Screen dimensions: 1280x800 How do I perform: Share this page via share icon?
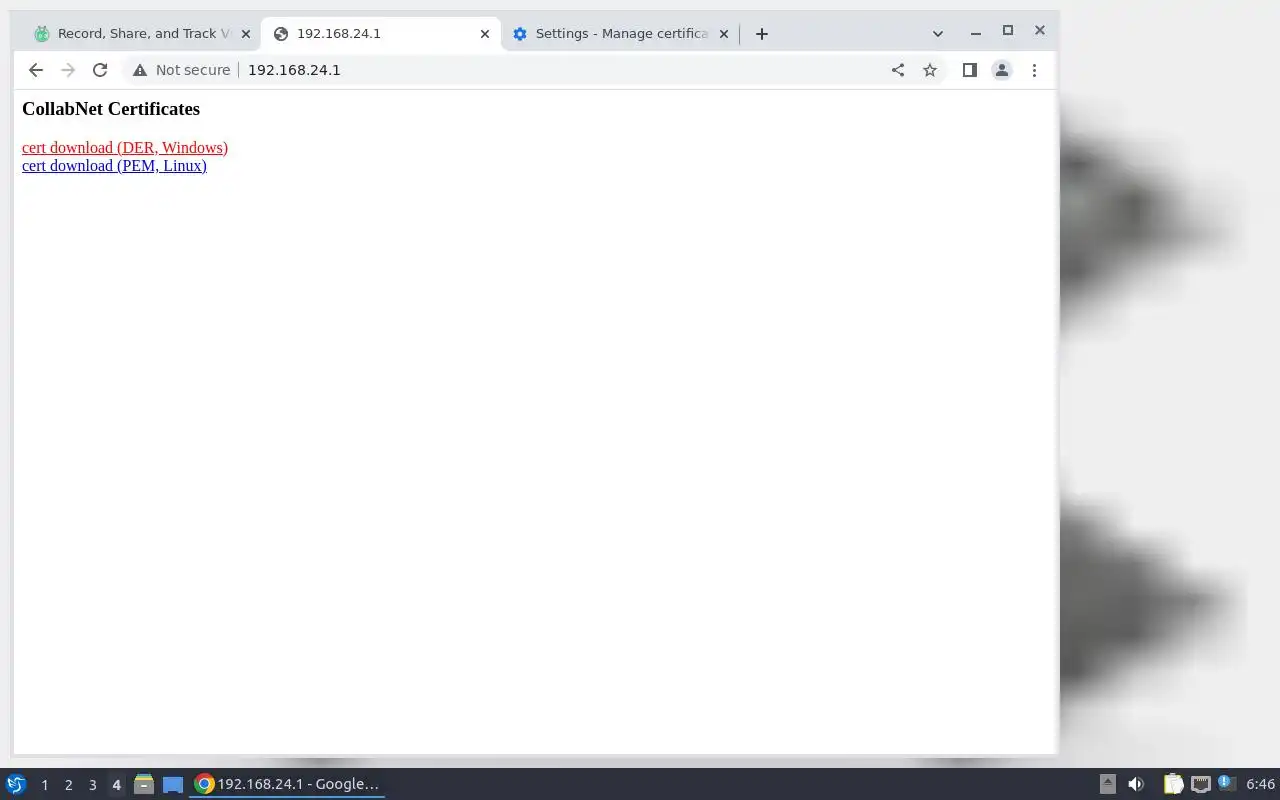(898, 70)
